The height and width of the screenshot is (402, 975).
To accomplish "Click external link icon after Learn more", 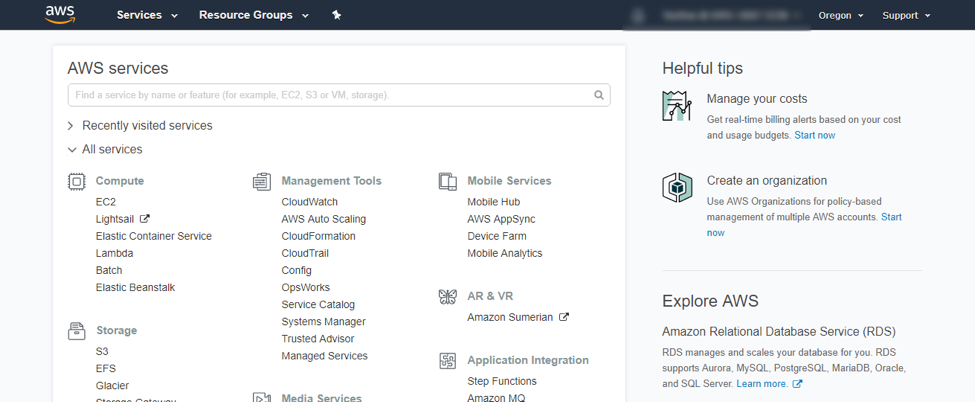I will pos(797,384).
